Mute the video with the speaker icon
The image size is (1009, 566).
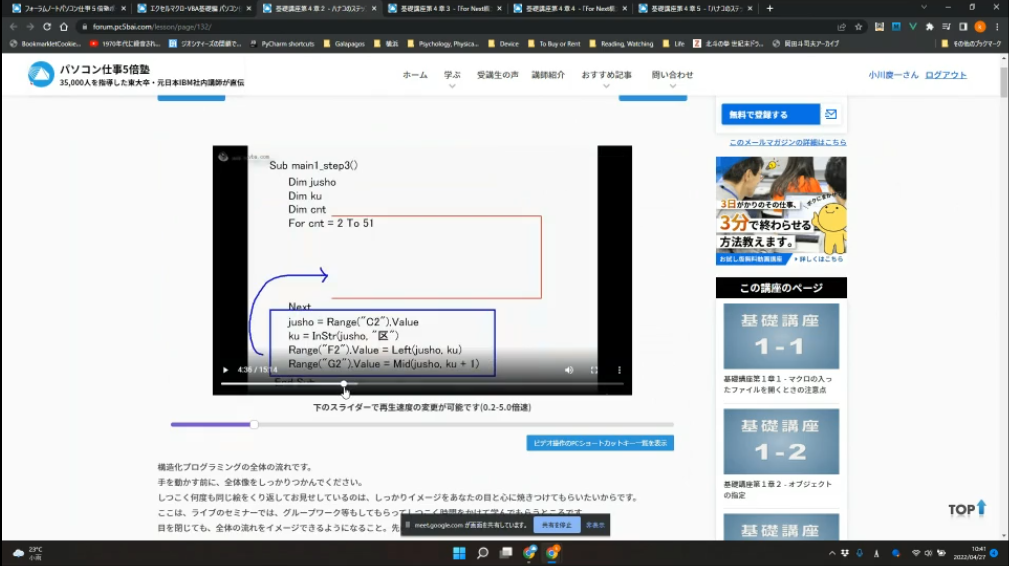(x=569, y=370)
